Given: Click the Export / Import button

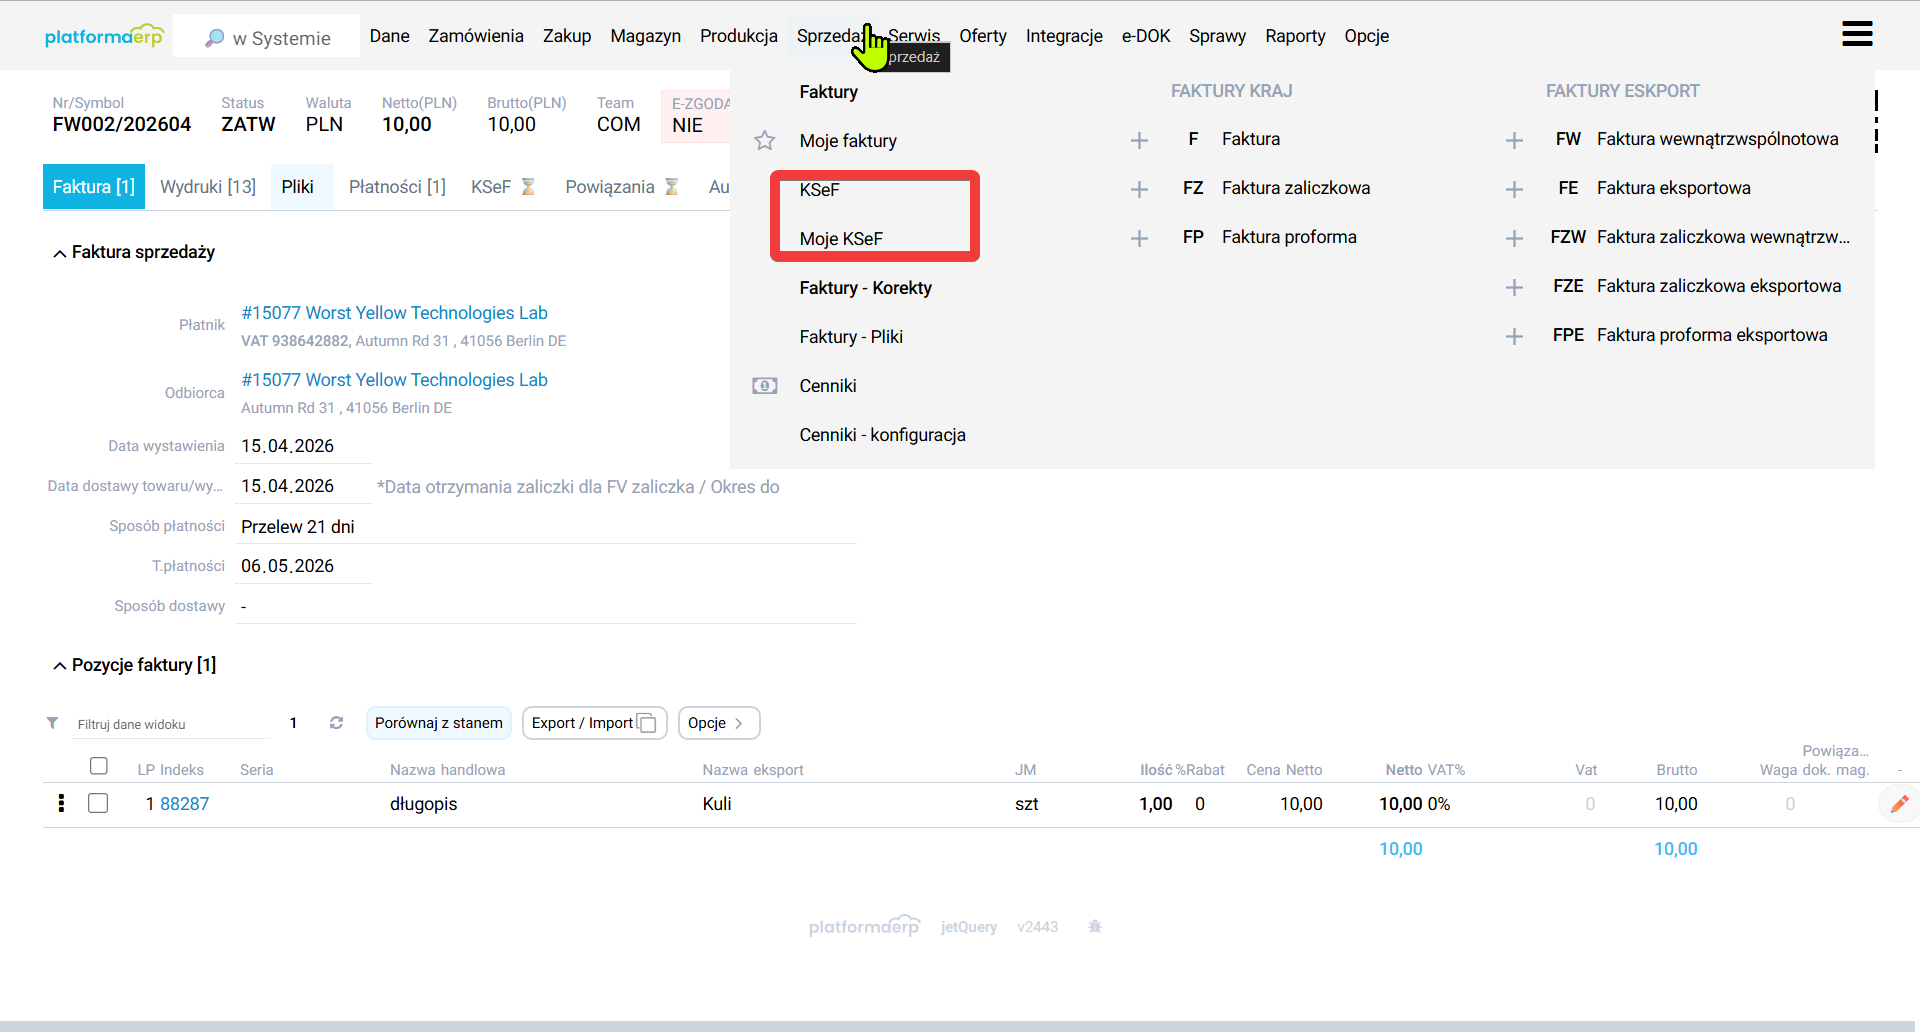Looking at the screenshot, I should [x=593, y=723].
